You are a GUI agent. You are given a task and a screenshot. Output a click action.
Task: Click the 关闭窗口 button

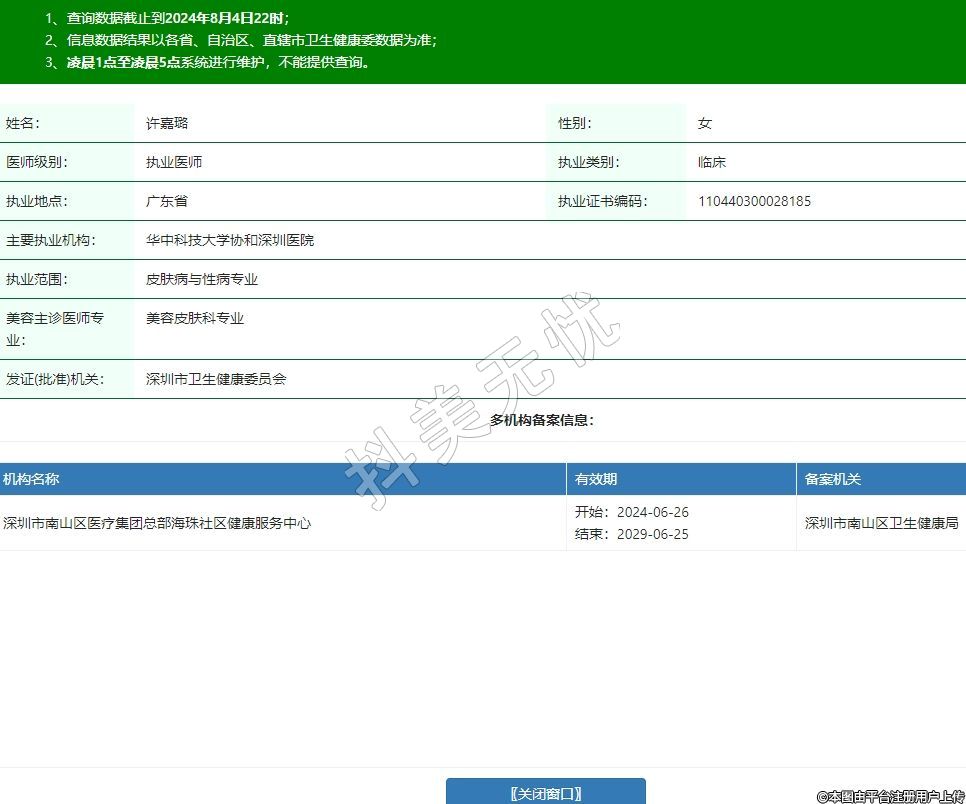coord(545,793)
